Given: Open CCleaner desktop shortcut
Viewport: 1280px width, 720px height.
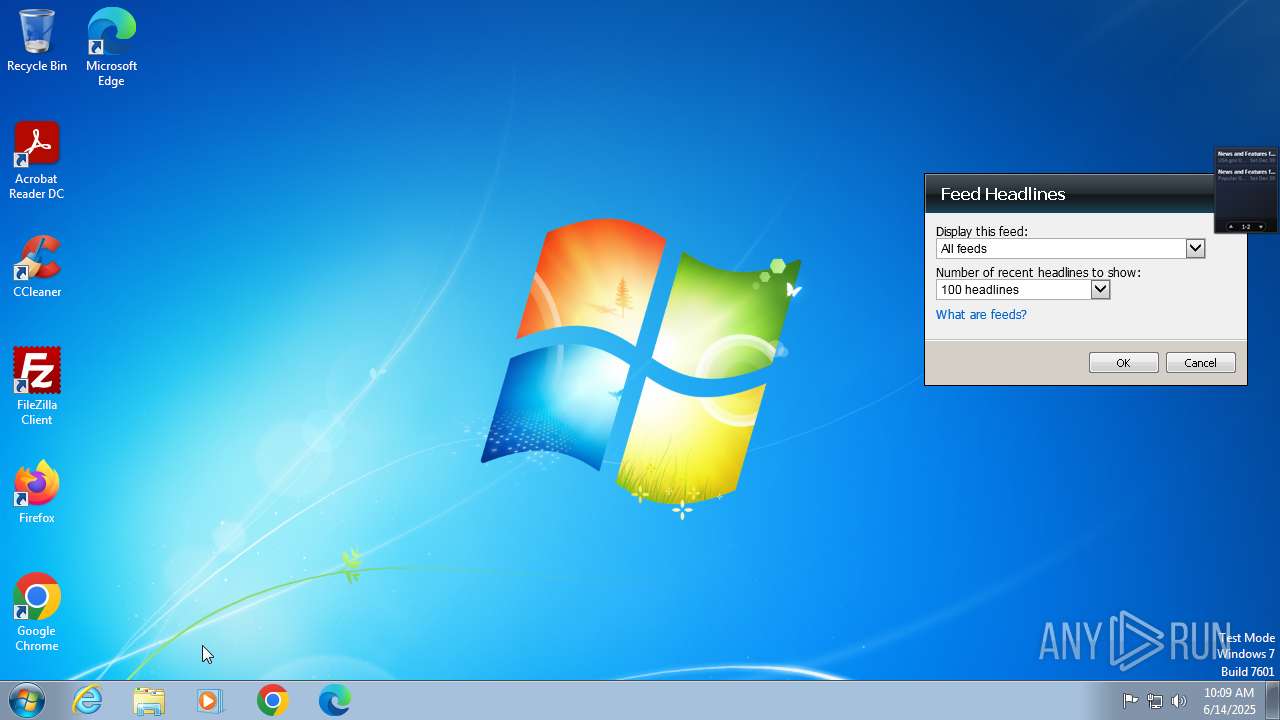Looking at the screenshot, I should click(37, 267).
